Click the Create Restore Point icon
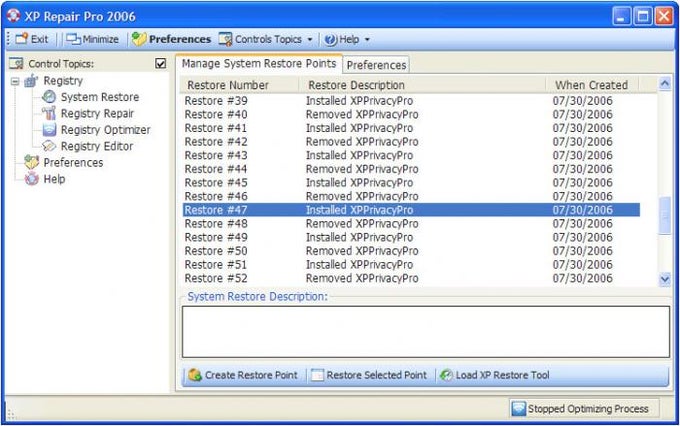Viewport: 680px width, 426px height. tap(195, 375)
